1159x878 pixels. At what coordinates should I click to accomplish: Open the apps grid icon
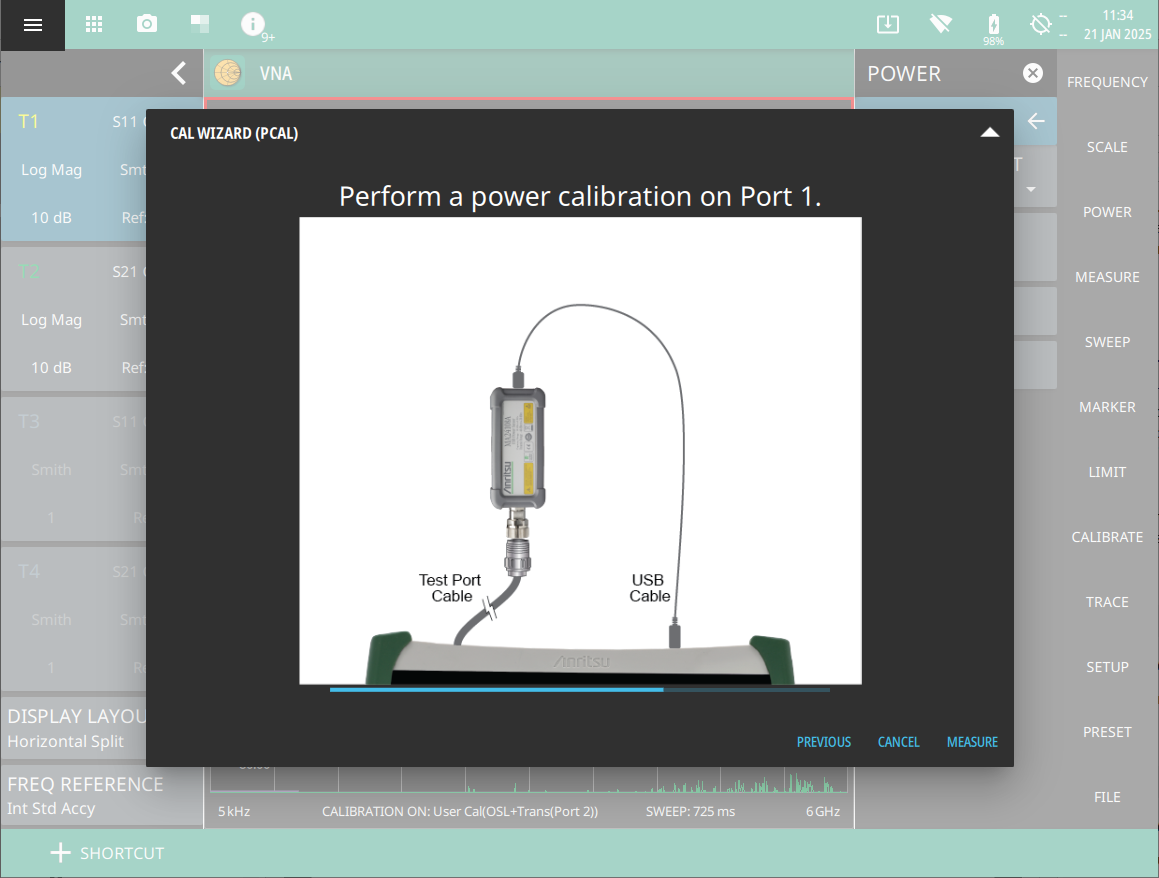pos(94,25)
